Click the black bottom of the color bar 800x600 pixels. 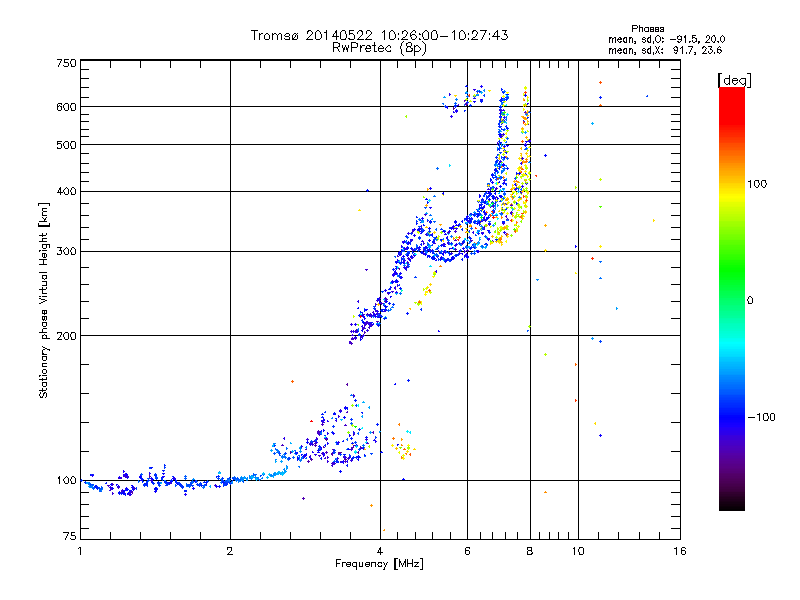[x=732, y=503]
